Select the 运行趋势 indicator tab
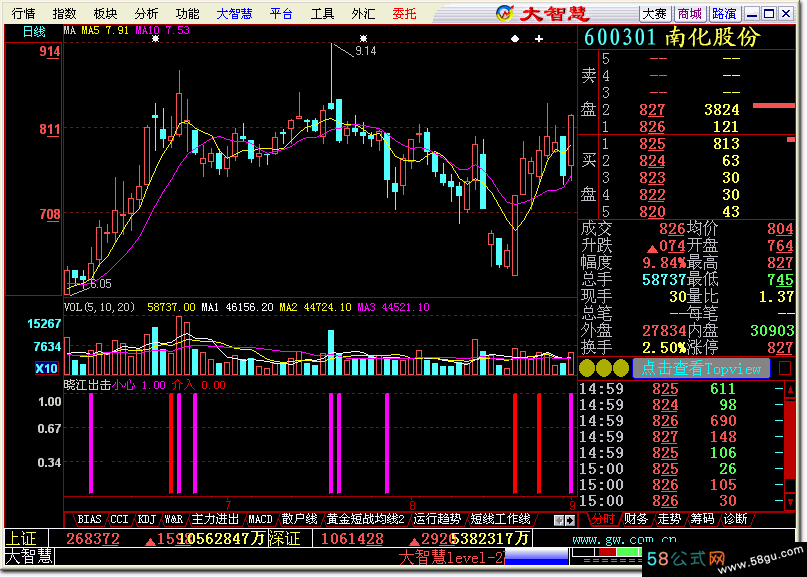This screenshot has height=577, width=807. point(437,519)
